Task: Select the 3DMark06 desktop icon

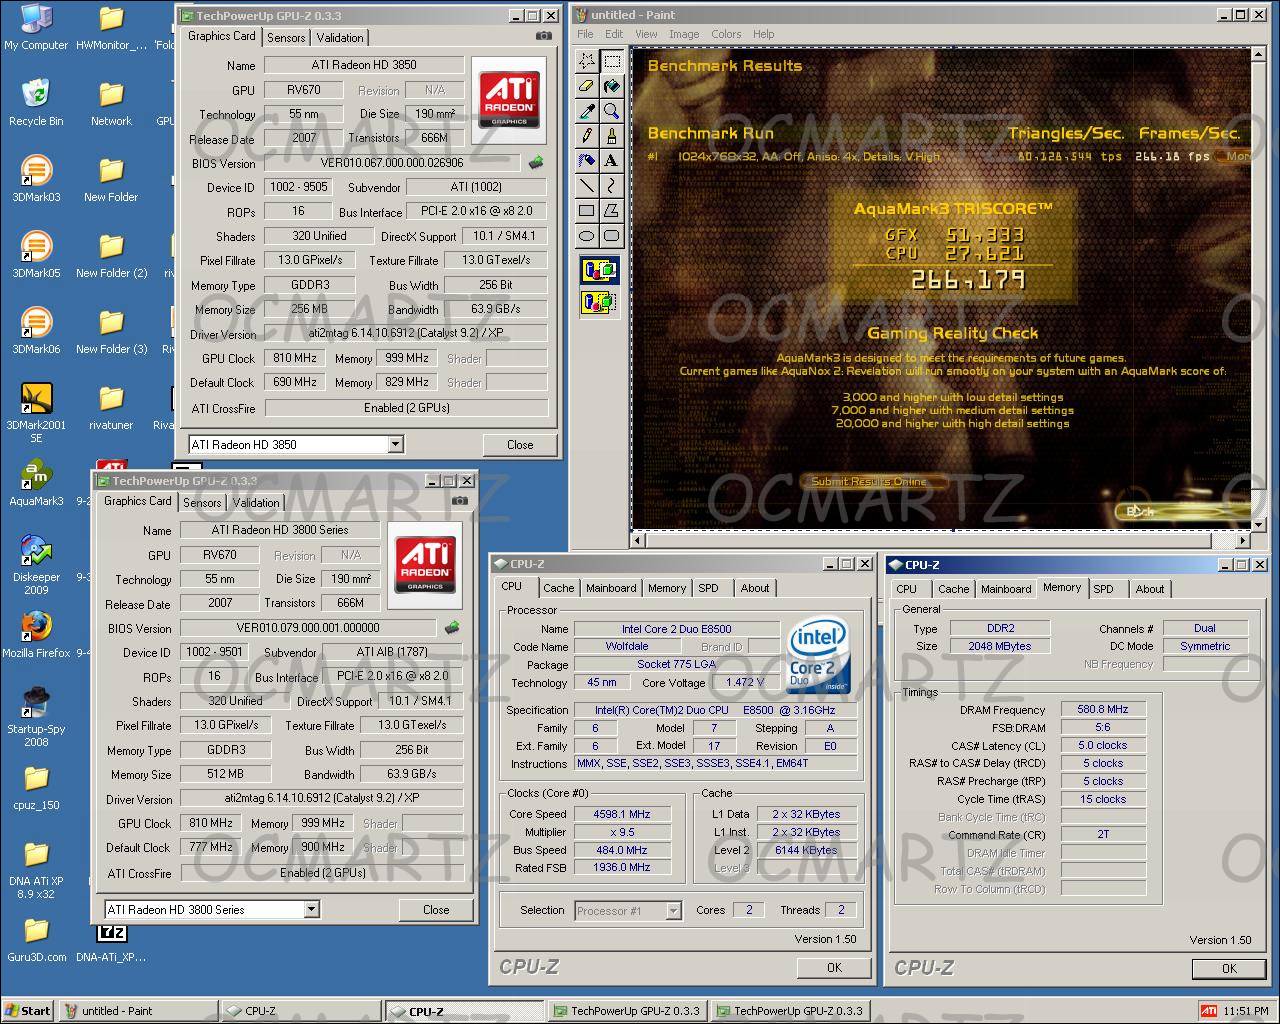Action: 36,331
